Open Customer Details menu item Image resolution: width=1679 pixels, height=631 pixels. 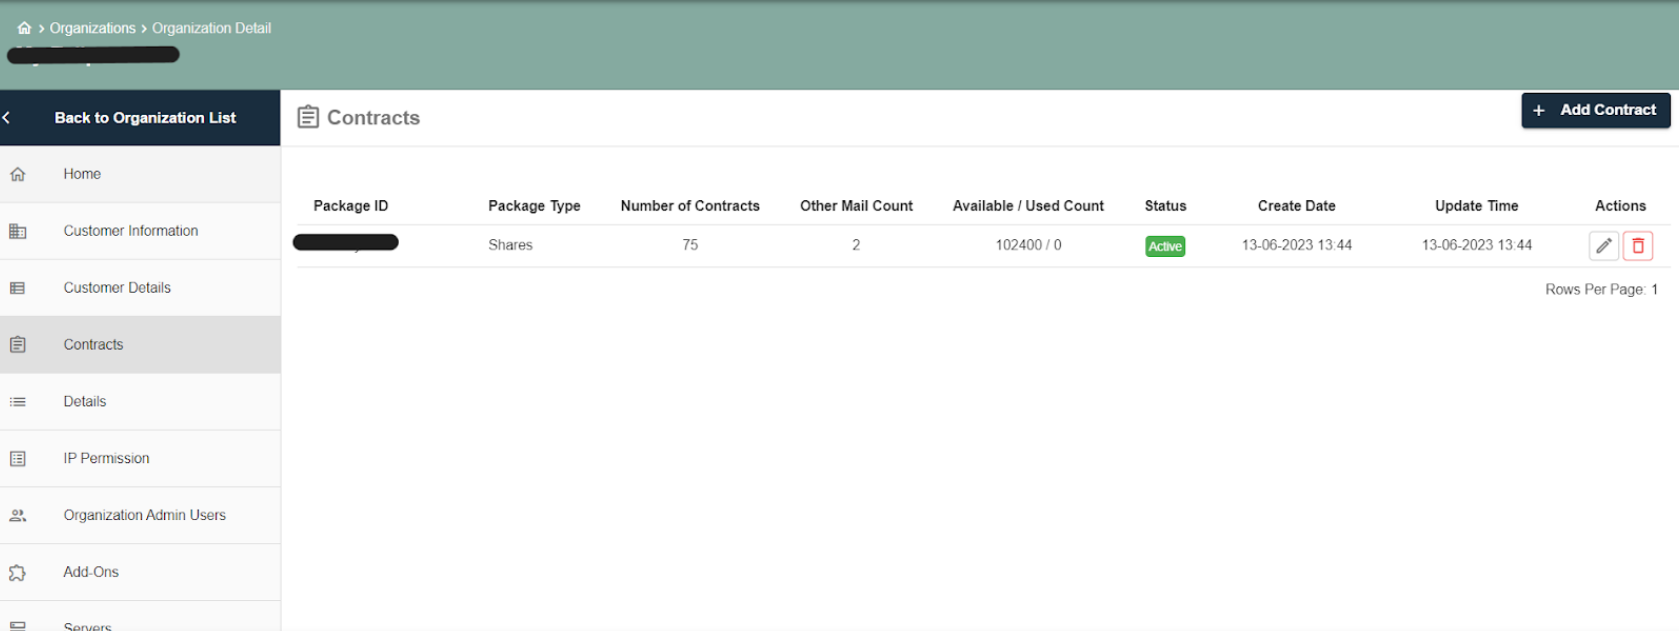140,288
